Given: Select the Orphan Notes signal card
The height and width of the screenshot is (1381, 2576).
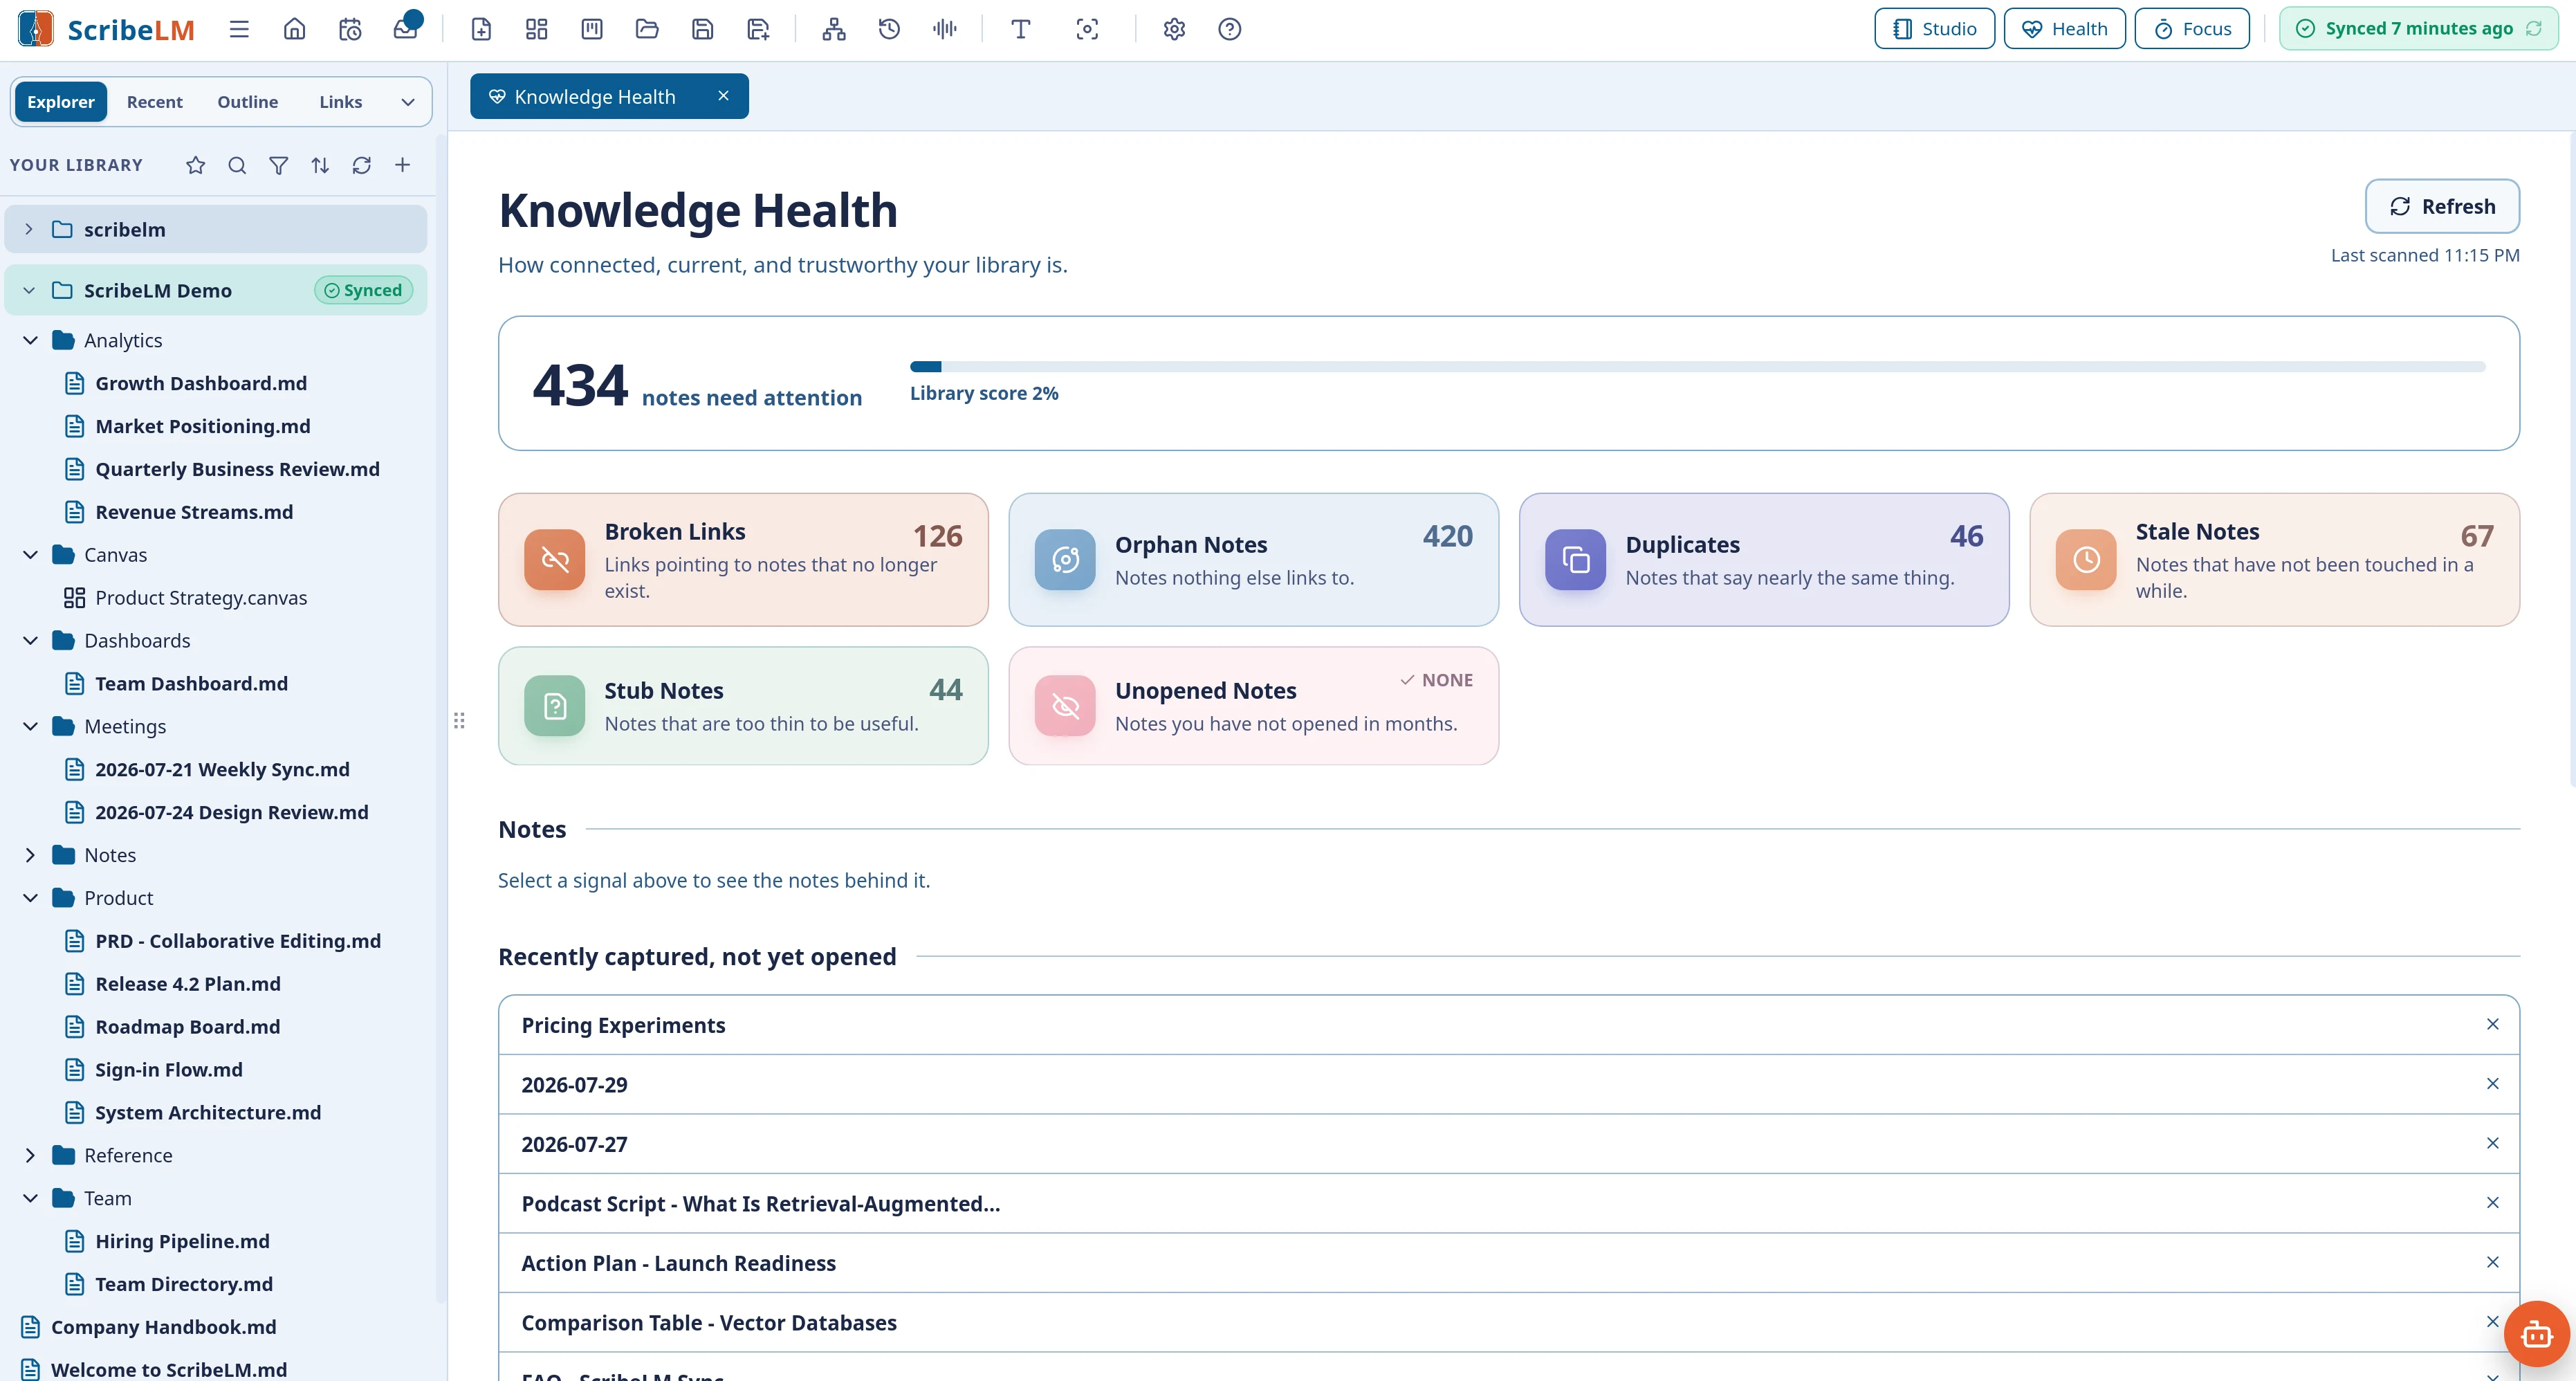Looking at the screenshot, I should pos(1254,560).
